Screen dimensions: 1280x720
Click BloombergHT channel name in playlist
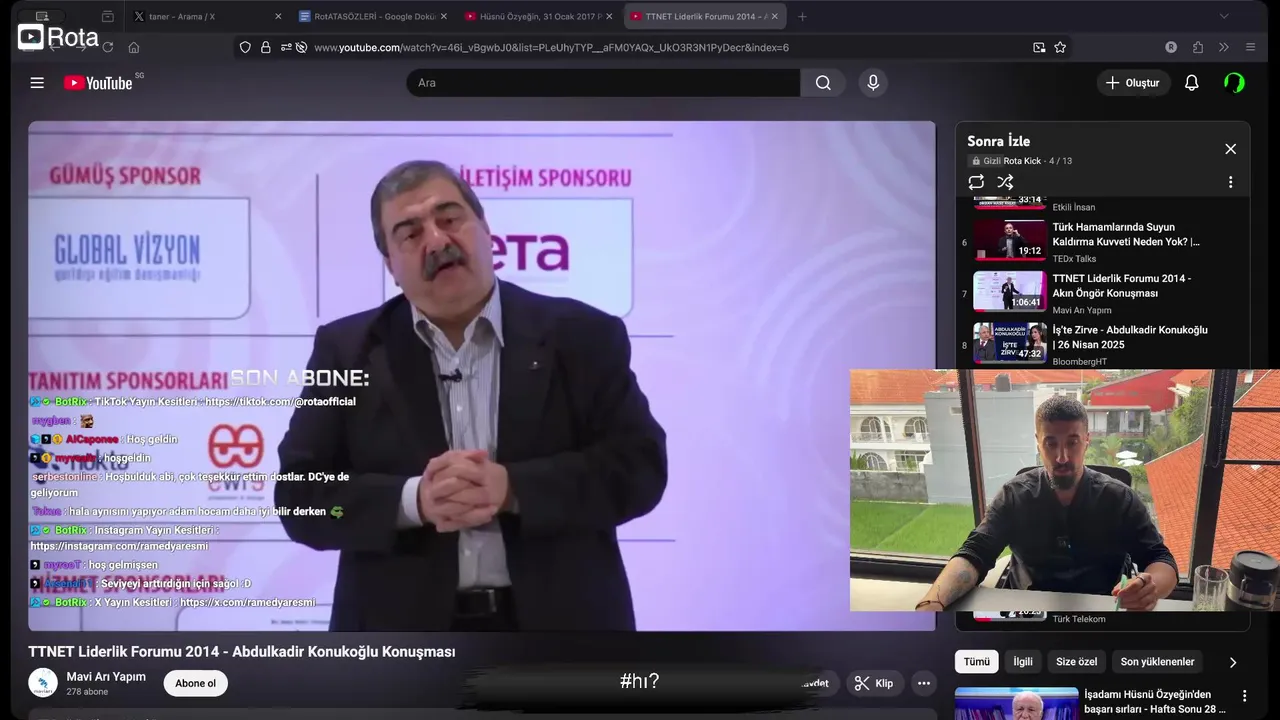coord(1079,362)
